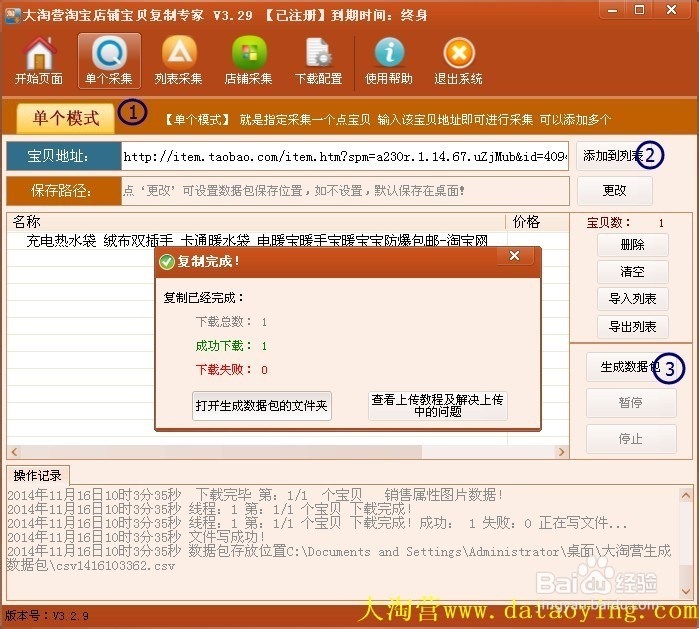
Task: Minimize the application window
Action: (x=613, y=10)
